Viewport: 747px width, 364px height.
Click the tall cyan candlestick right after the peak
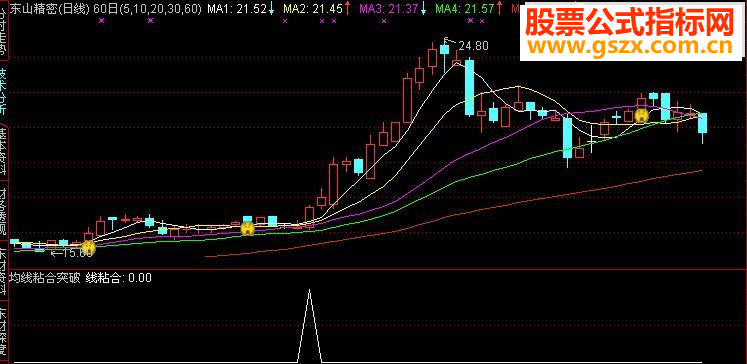coord(470,88)
